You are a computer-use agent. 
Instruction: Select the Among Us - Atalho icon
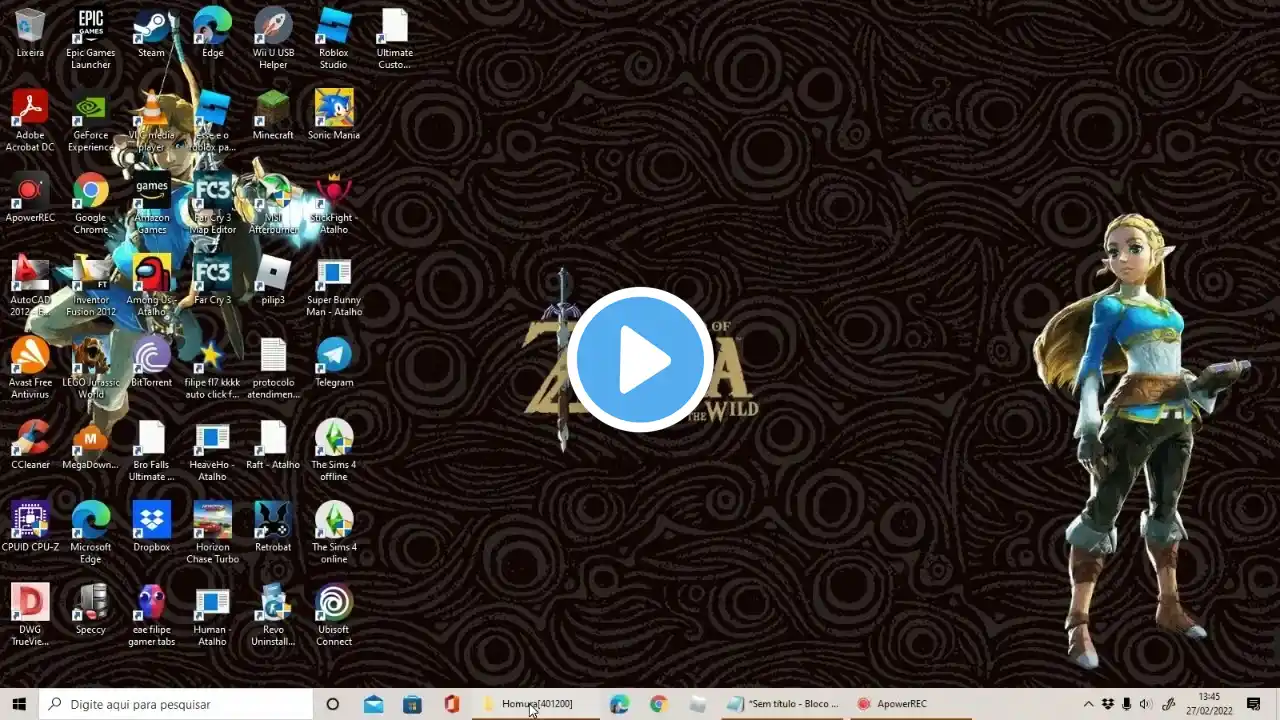click(x=151, y=286)
